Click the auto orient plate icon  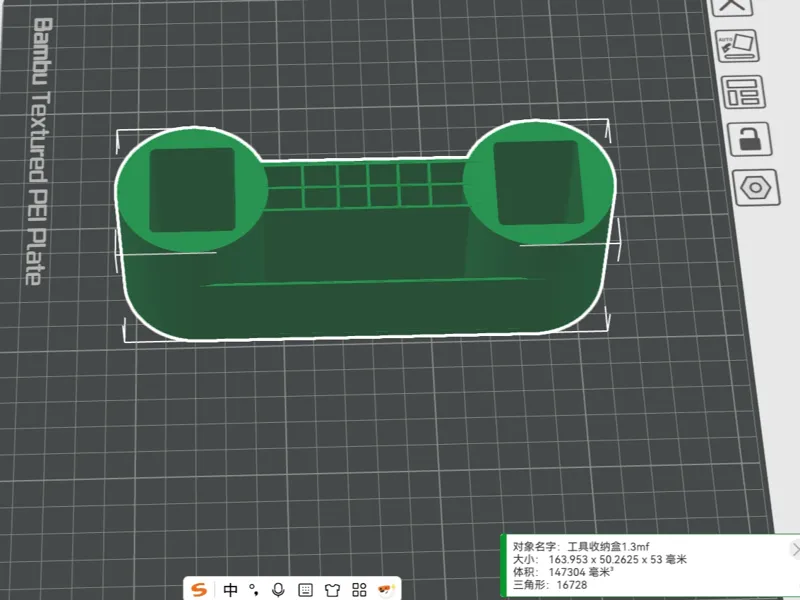pos(737,46)
